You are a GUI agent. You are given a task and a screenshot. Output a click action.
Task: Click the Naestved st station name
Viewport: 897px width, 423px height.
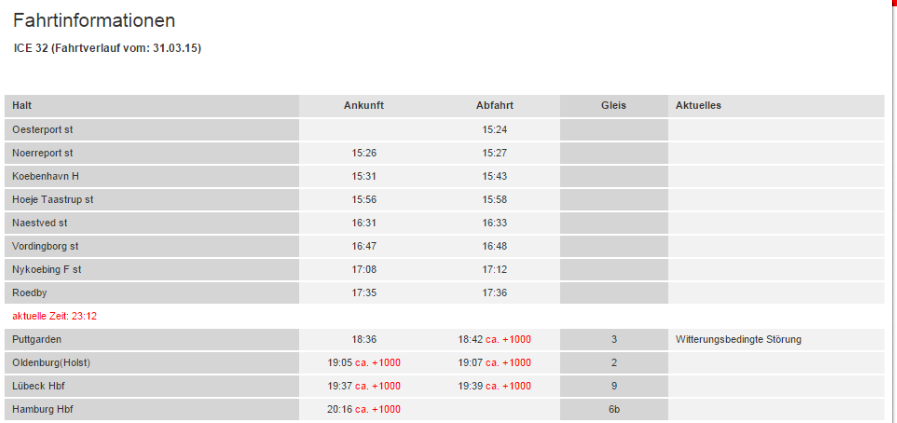(39, 223)
